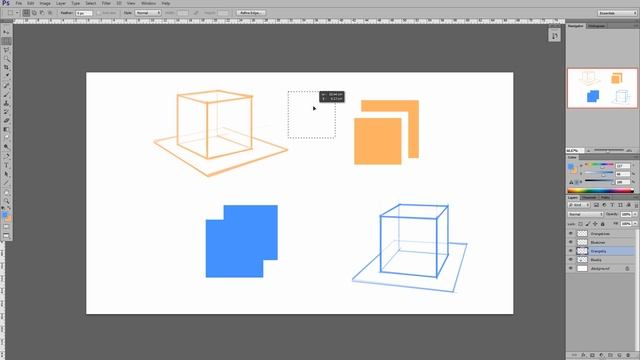Open the Layer menu
Screen dimensions: 640x360
click(61, 3)
